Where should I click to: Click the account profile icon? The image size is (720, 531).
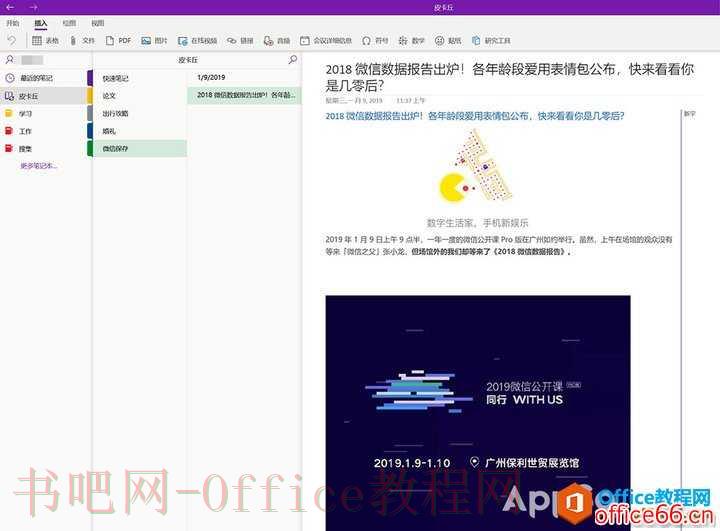pyautogui.click(x=10, y=59)
